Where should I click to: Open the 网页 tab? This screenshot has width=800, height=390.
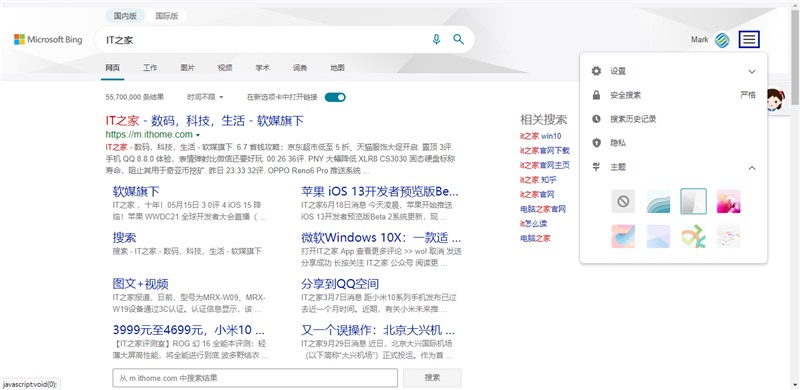click(112, 67)
